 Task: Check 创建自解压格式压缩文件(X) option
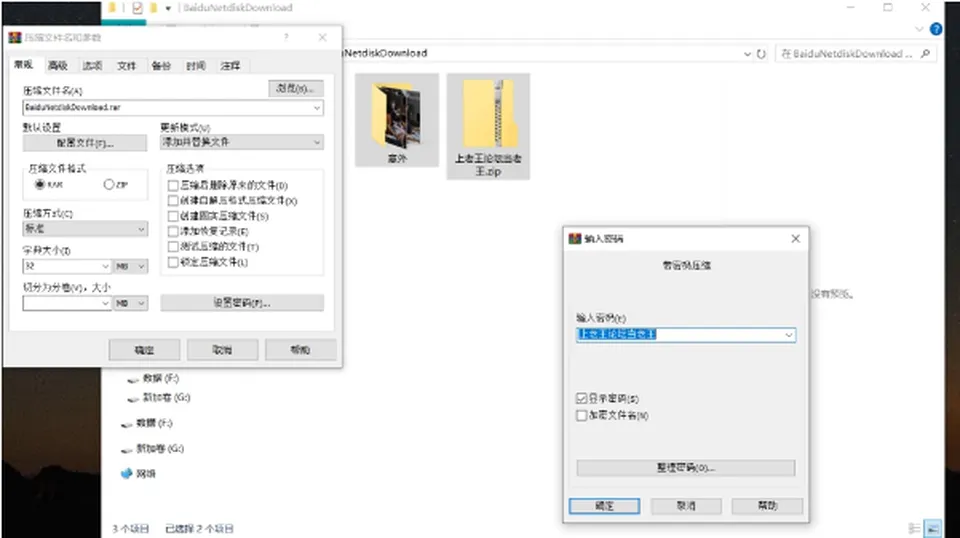point(173,200)
